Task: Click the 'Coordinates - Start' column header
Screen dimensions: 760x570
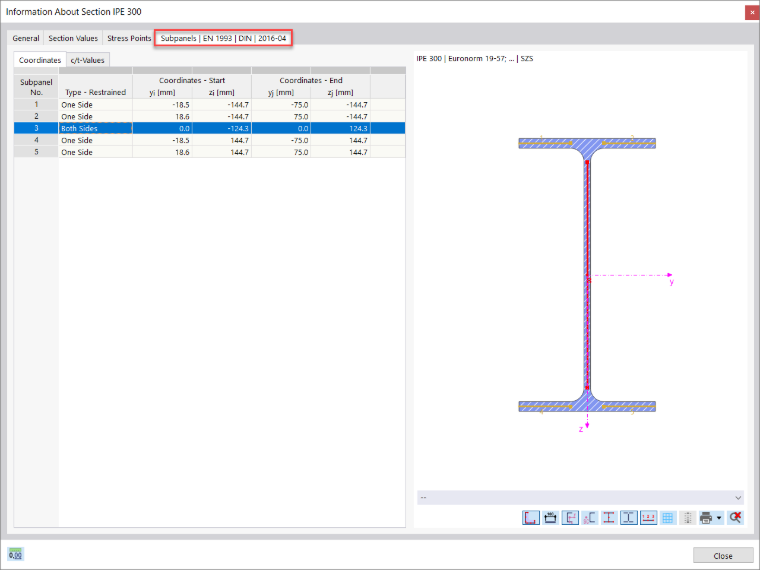Action: (x=192, y=80)
